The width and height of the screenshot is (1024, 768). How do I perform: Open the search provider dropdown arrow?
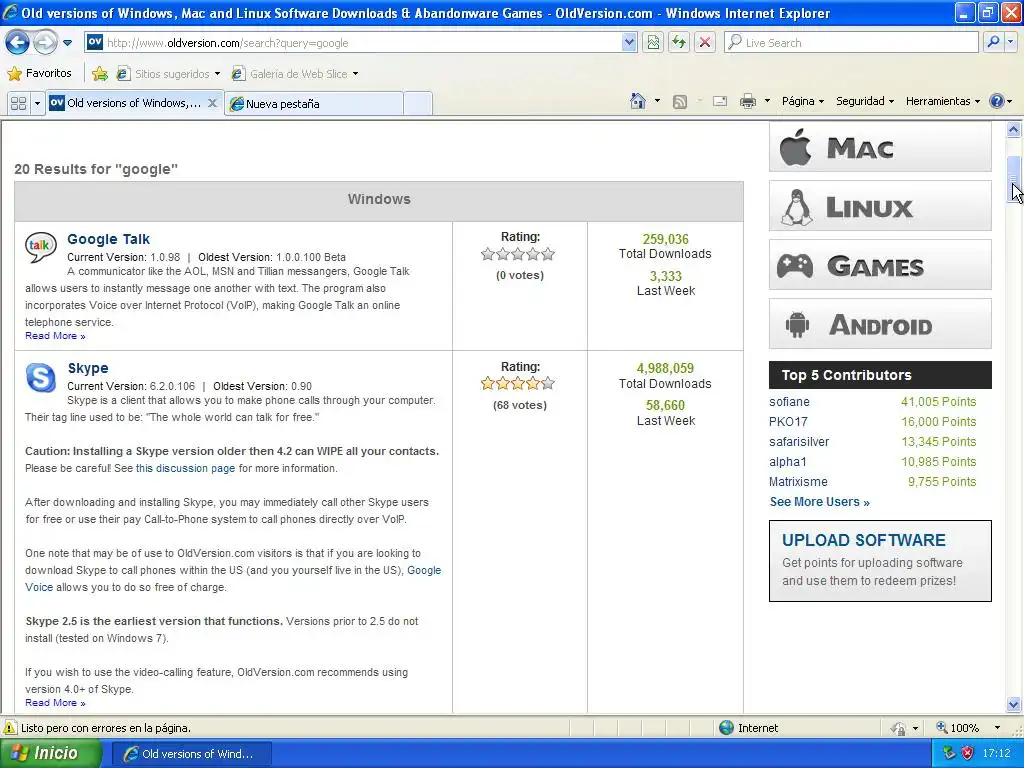pos(1011,43)
